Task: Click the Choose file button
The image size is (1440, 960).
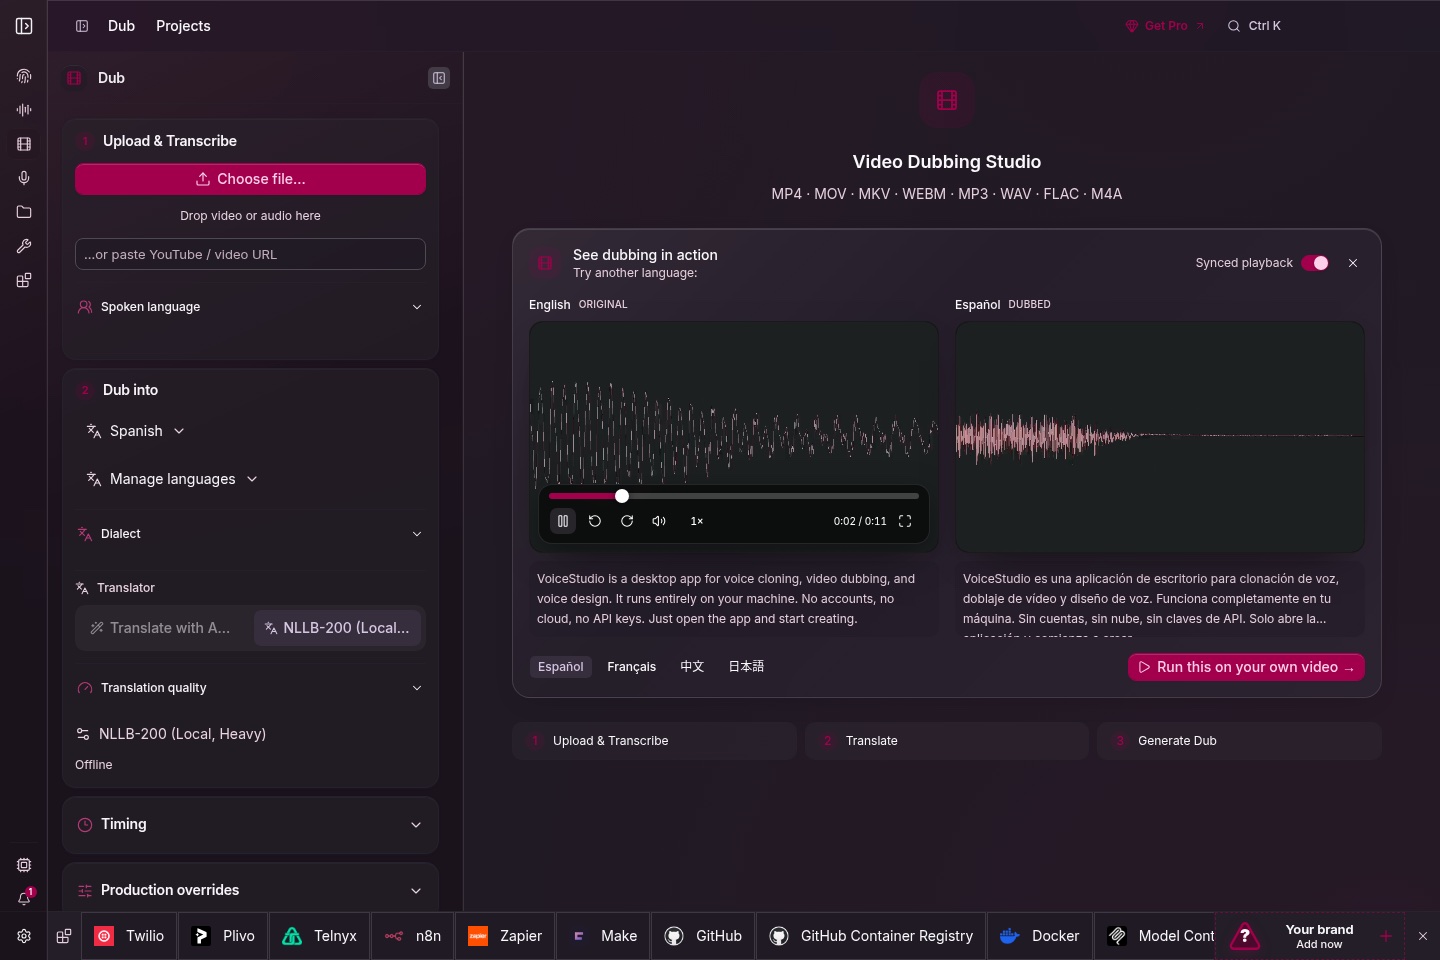Action: [x=250, y=179]
